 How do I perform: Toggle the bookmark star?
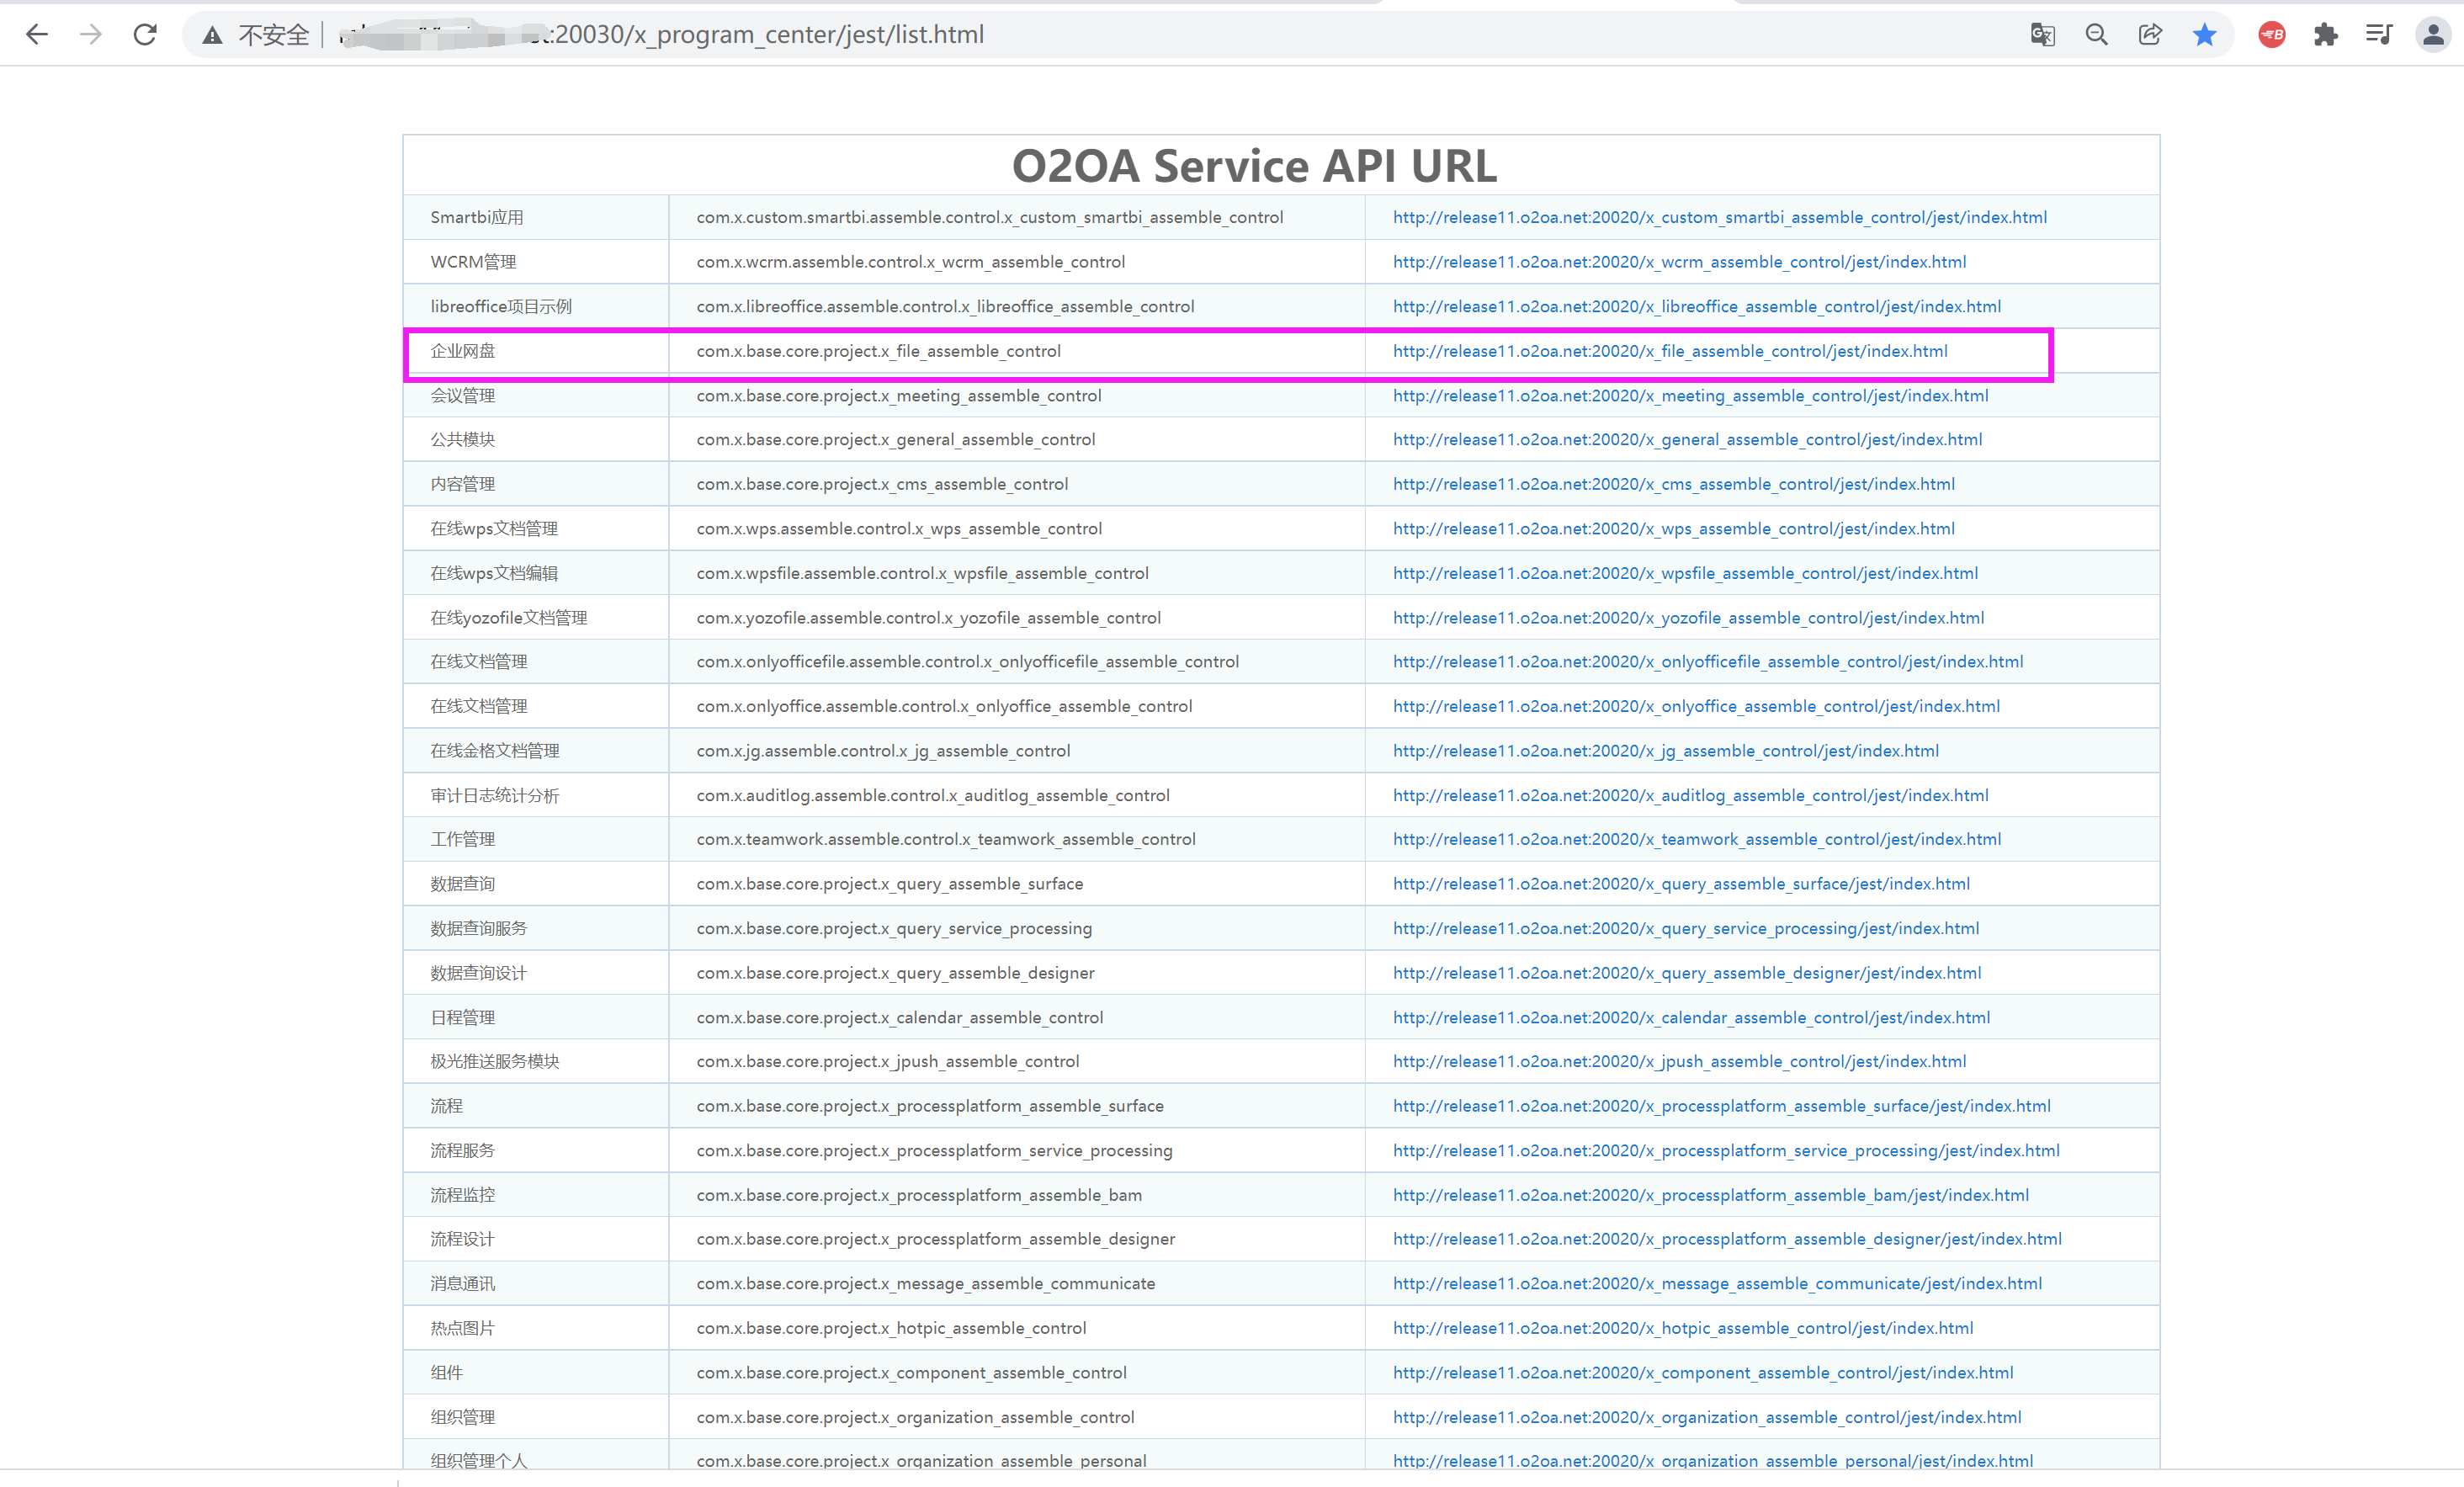(x=2204, y=35)
